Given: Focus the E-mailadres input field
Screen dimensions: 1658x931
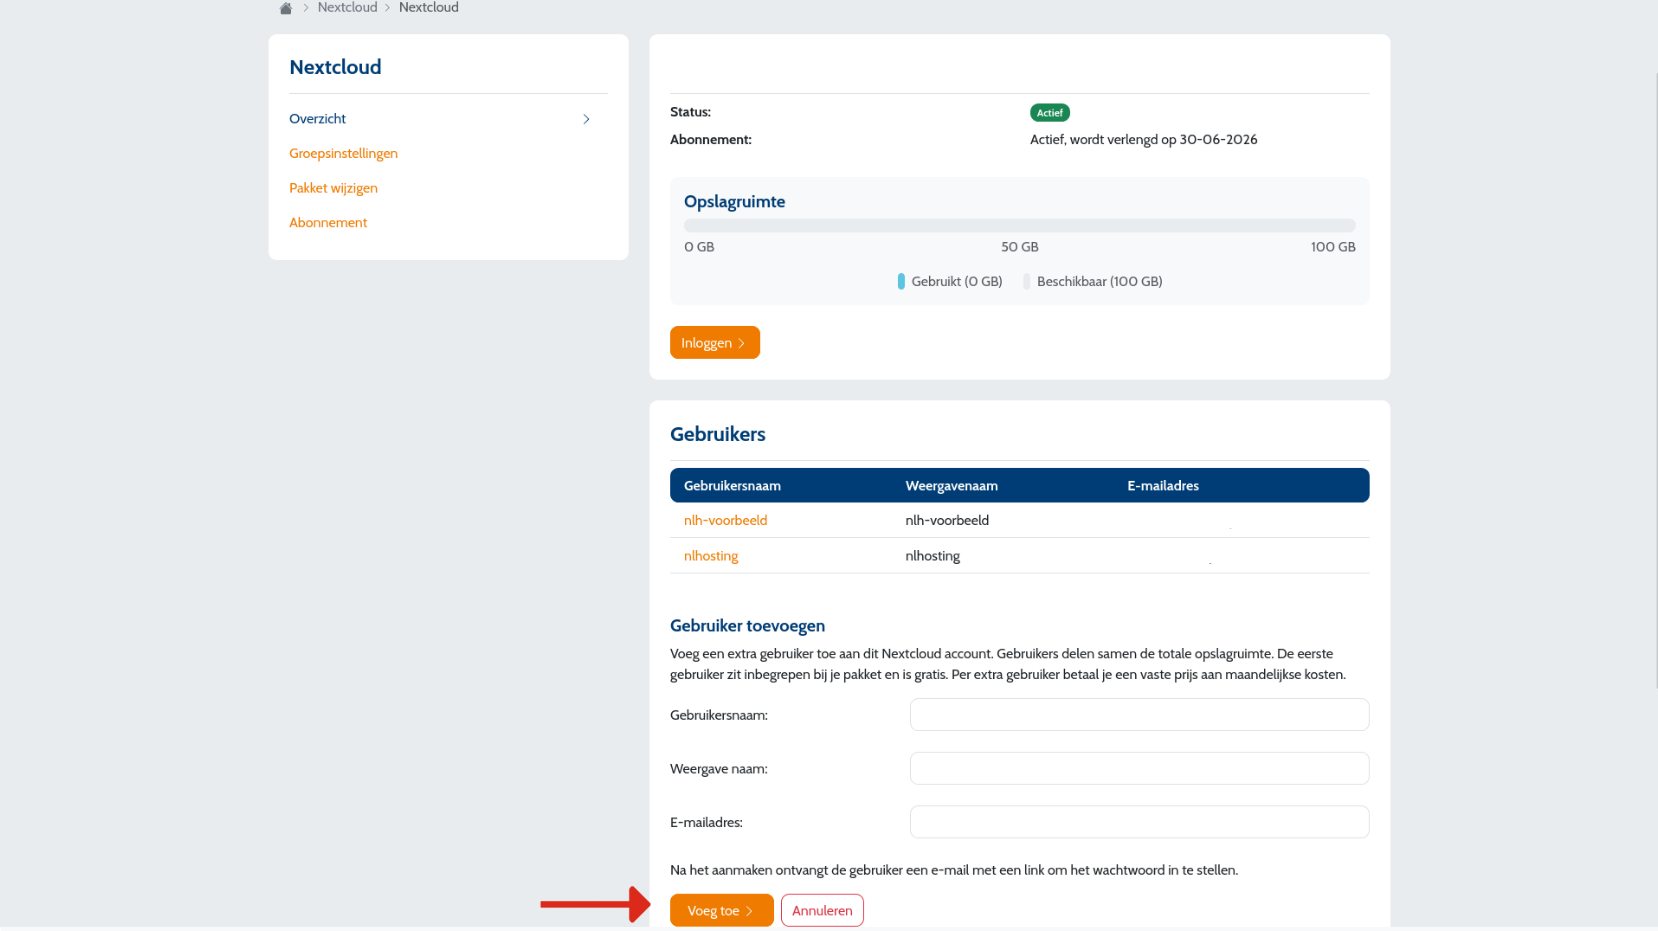Looking at the screenshot, I should click(x=1139, y=822).
